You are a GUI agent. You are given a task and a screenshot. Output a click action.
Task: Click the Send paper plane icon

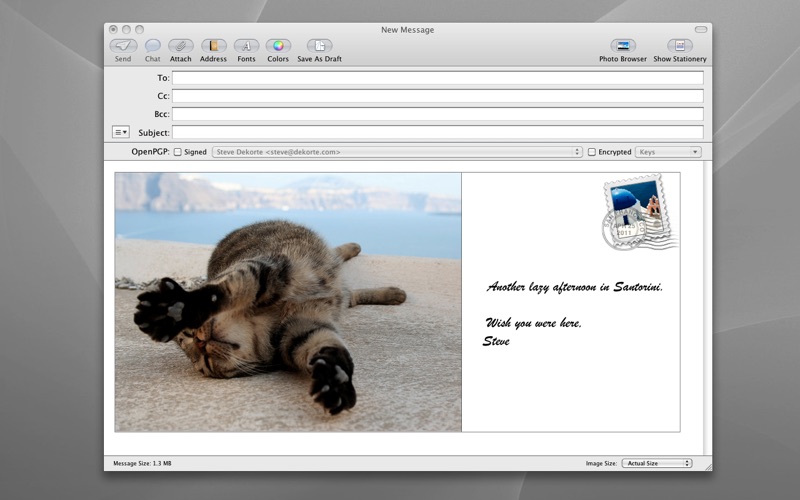pyautogui.click(x=123, y=46)
